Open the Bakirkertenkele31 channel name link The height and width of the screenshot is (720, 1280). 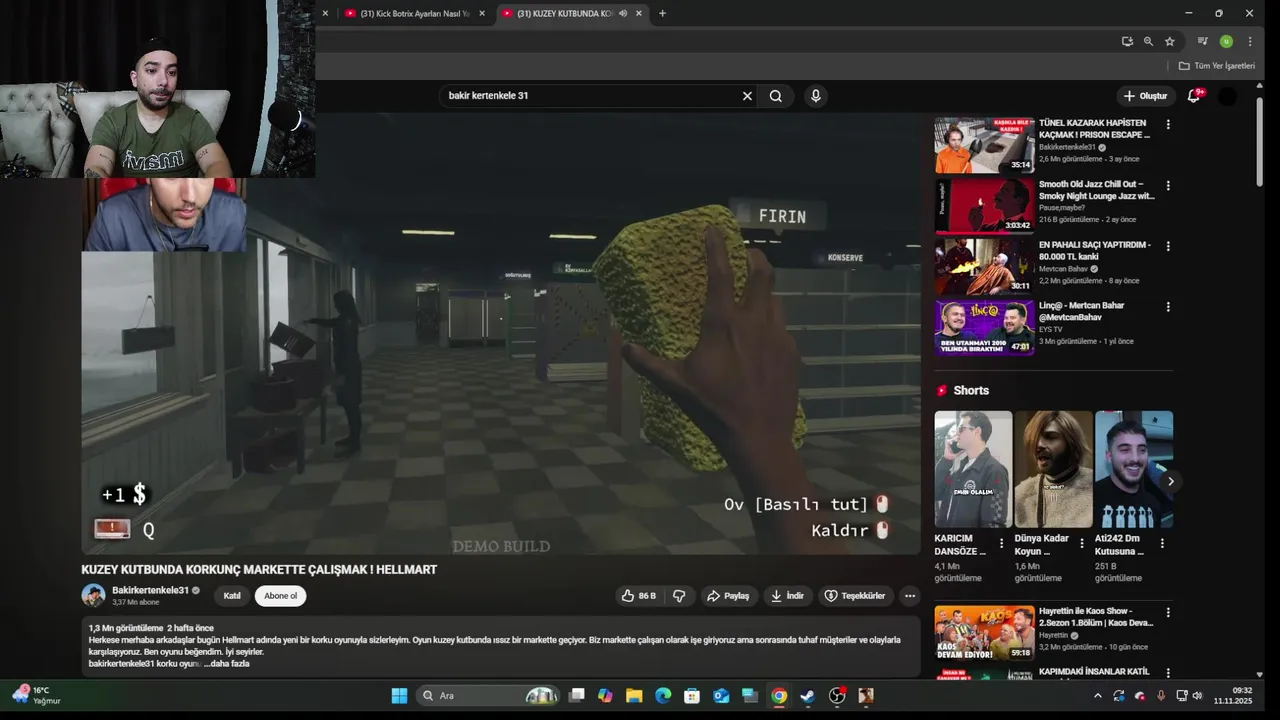(x=150, y=590)
